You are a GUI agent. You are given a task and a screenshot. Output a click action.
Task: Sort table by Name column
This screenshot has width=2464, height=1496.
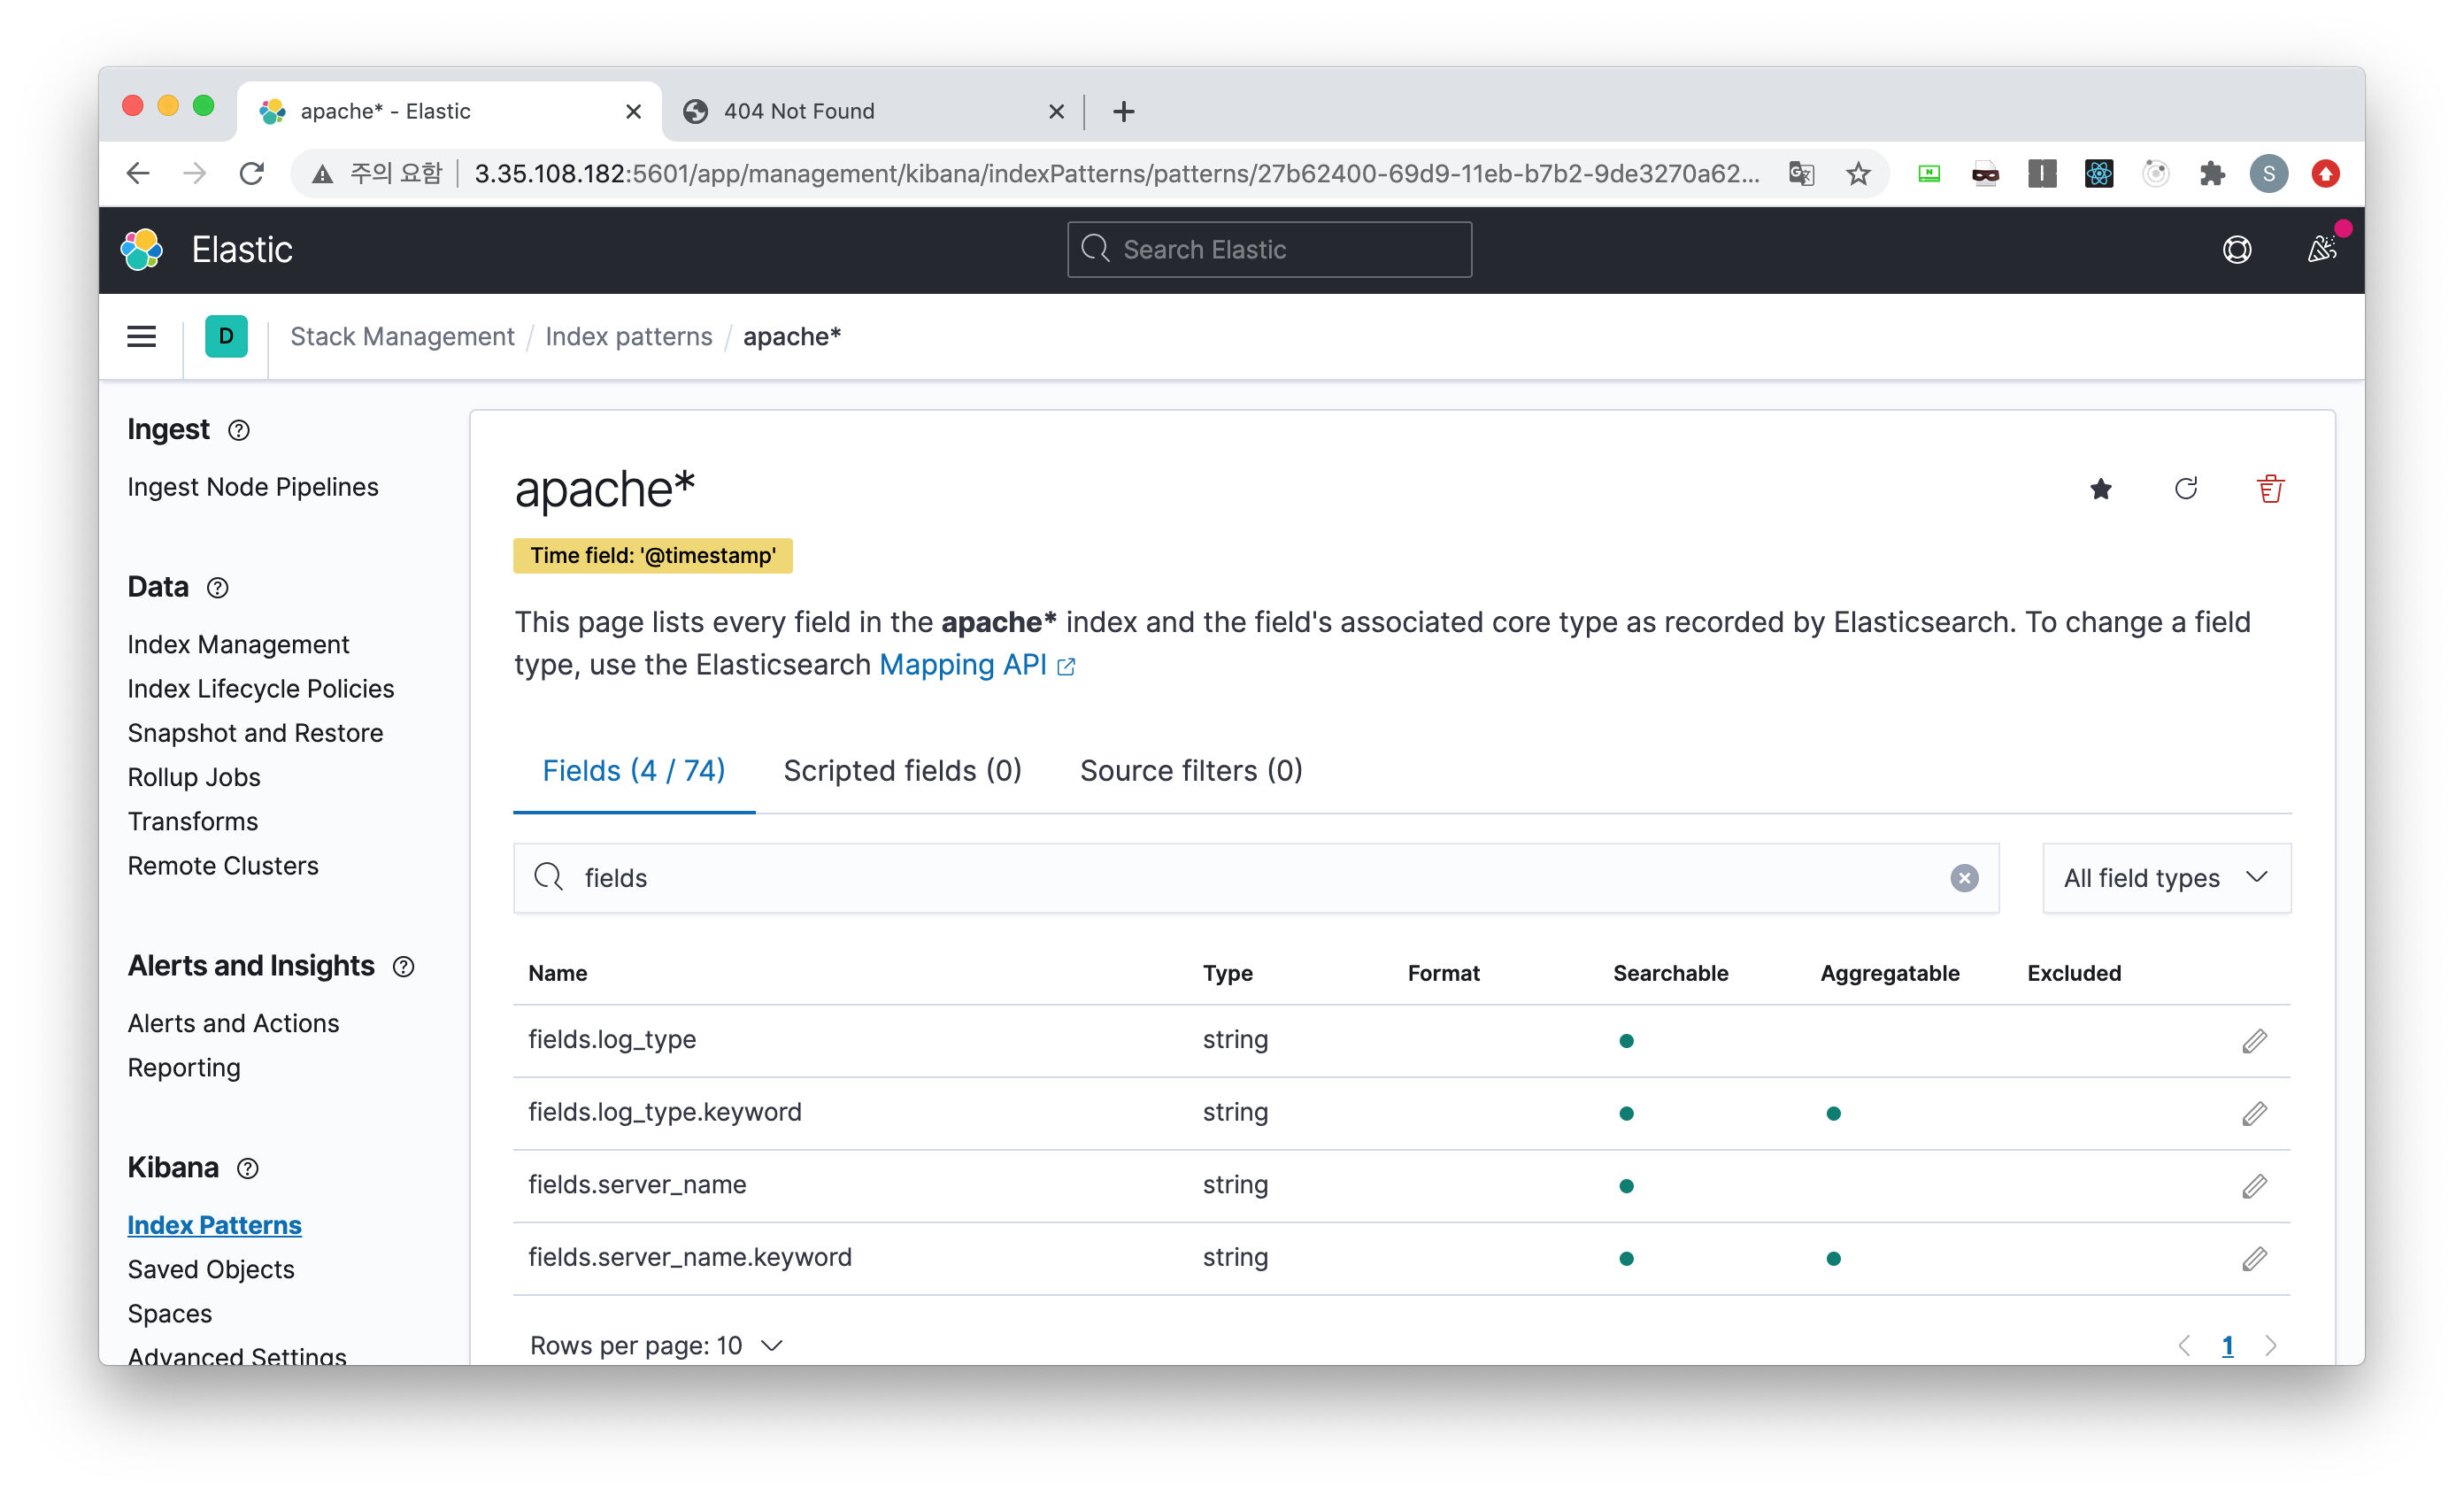pos(557,973)
